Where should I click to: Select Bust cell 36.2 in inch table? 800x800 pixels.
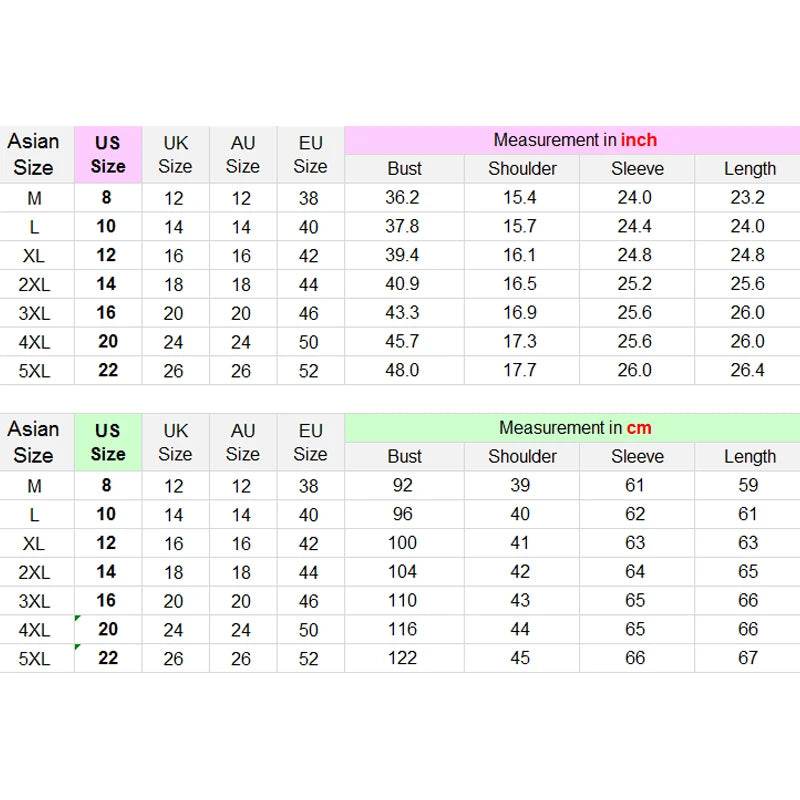coord(404,197)
